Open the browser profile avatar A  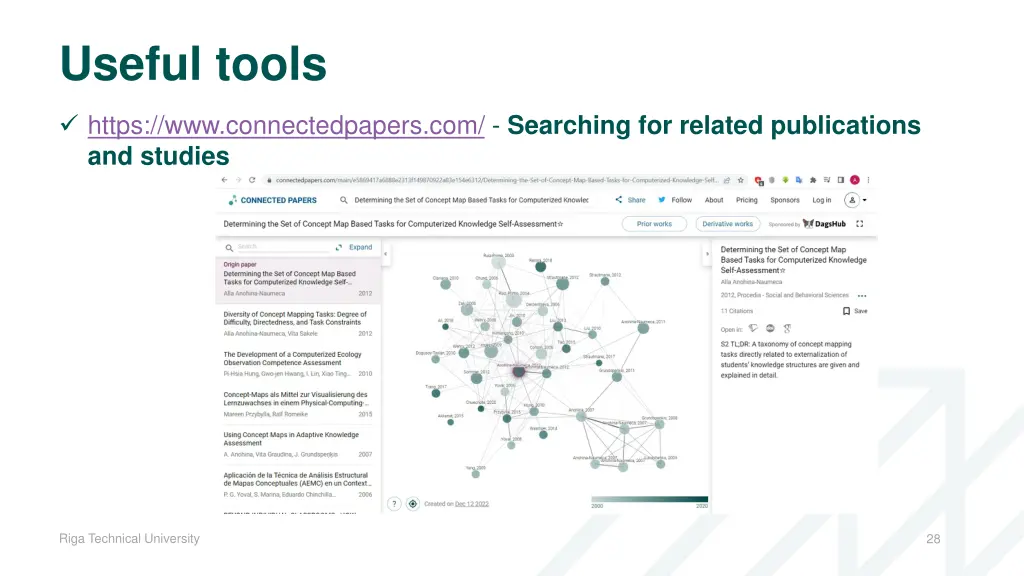(x=855, y=180)
